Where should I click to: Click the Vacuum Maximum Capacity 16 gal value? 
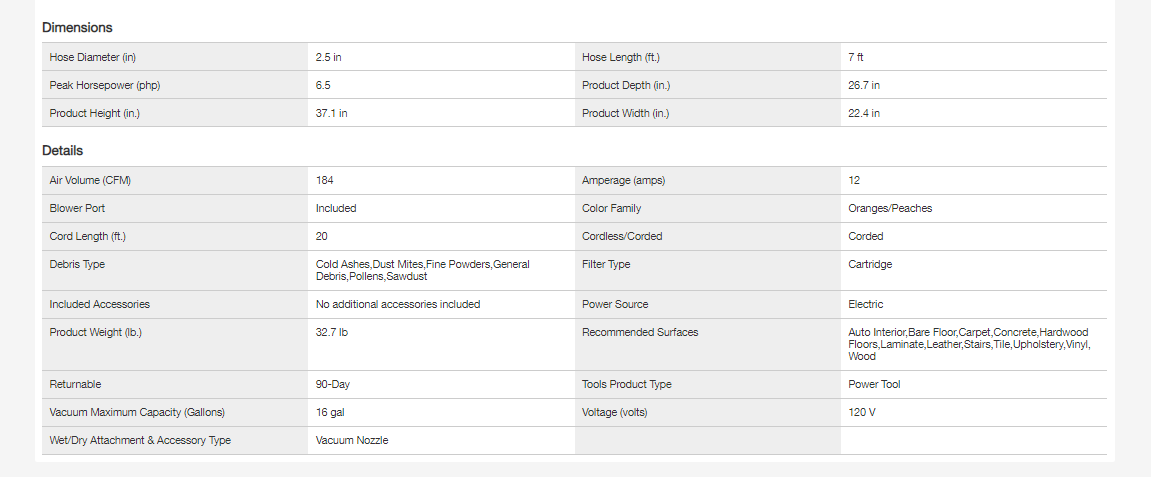pos(330,412)
